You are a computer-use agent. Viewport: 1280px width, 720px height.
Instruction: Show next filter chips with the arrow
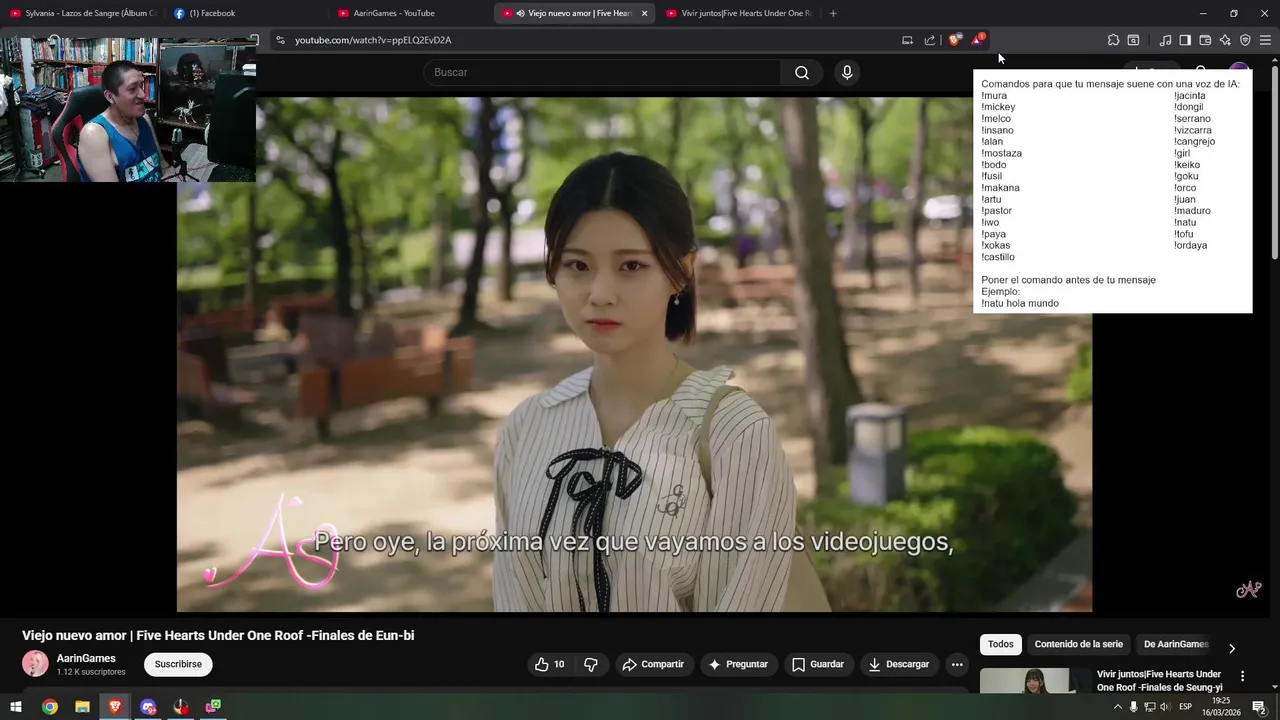pos(1232,648)
